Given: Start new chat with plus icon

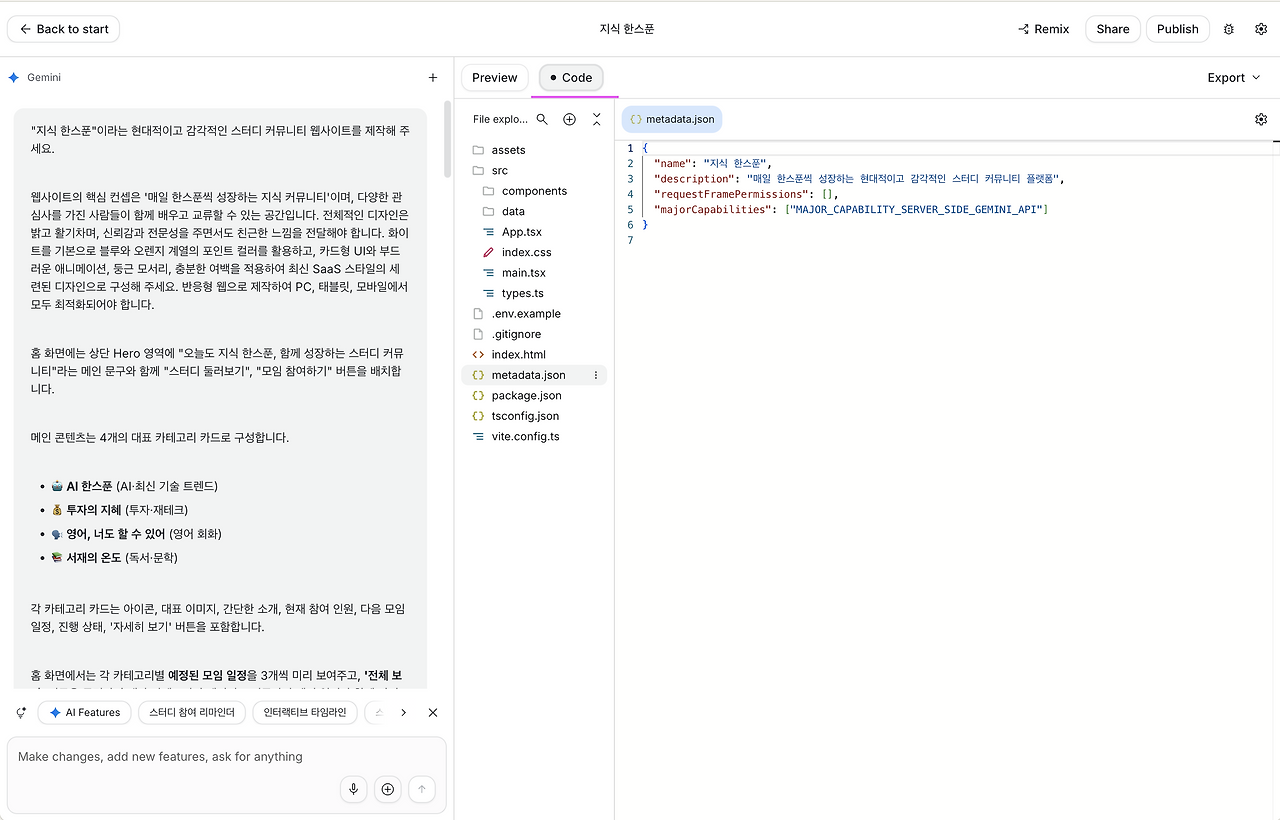Looking at the screenshot, I should (433, 77).
